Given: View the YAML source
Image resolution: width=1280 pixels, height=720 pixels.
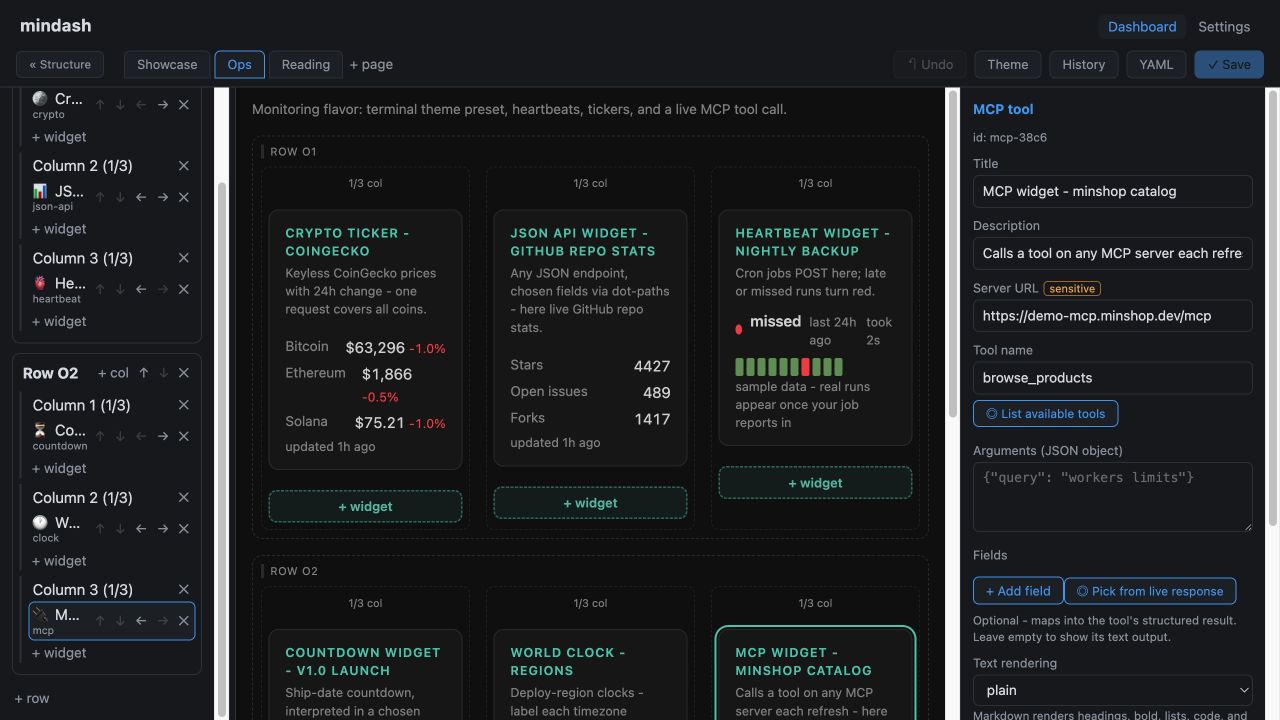Looking at the screenshot, I should [1156, 64].
